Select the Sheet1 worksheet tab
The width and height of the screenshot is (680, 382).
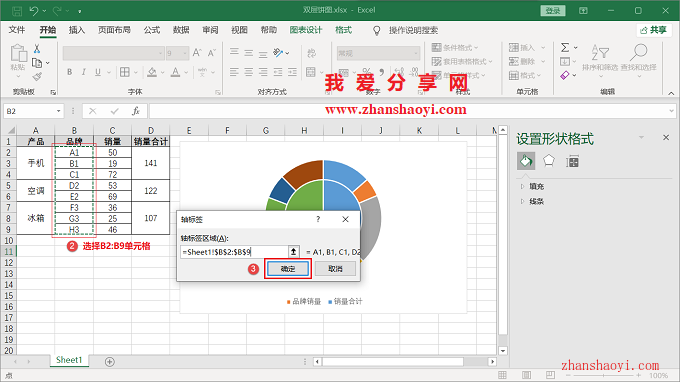click(x=69, y=360)
